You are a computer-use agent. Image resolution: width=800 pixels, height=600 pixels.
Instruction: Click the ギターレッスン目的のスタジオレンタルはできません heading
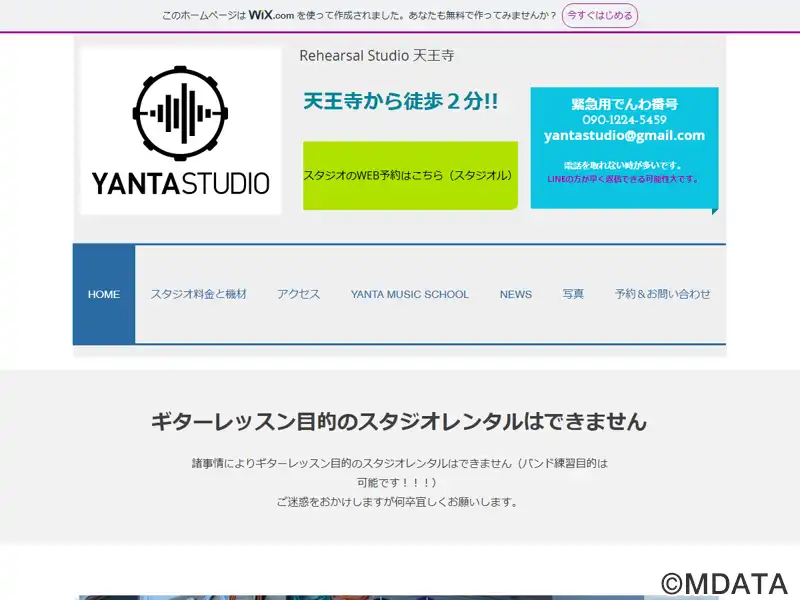(399, 422)
